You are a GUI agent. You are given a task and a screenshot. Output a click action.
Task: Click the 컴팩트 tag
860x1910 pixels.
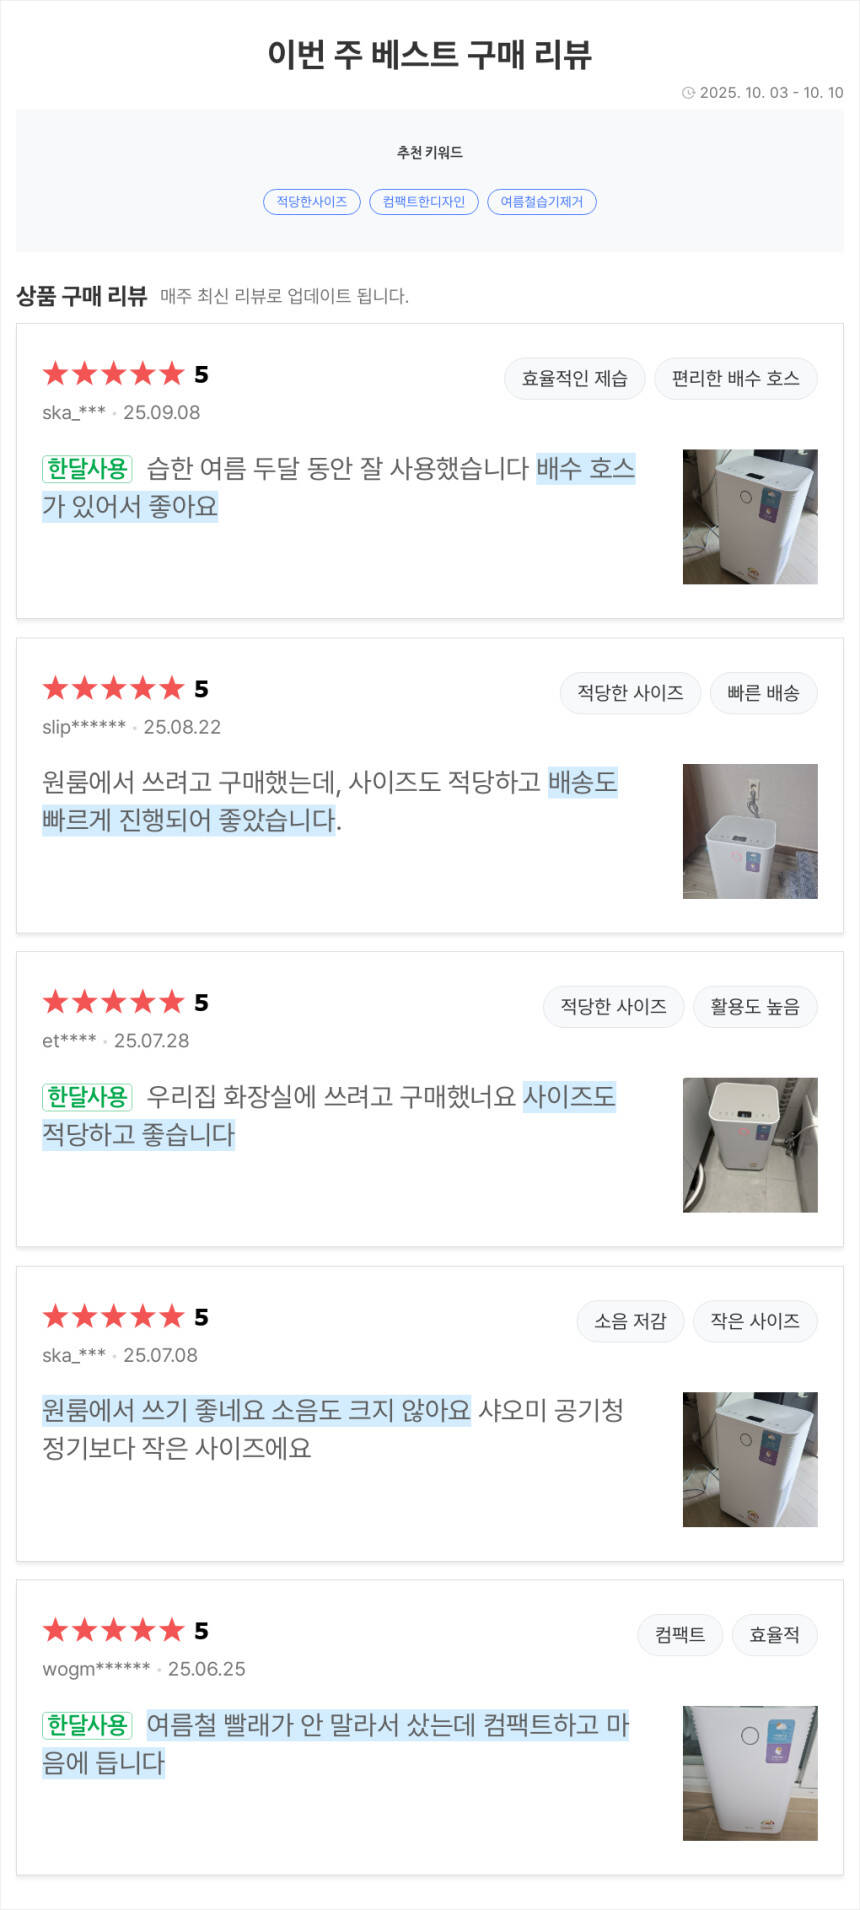click(x=680, y=1635)
